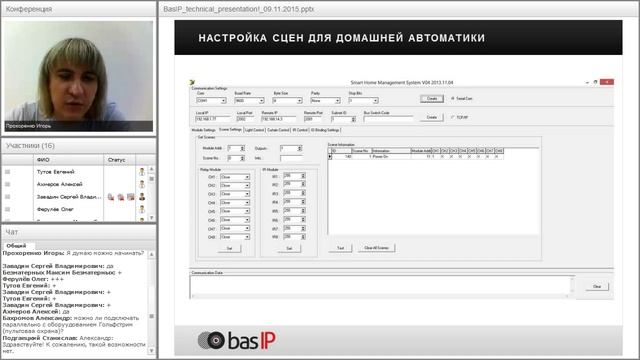Click the row marker square beside Ферулёв Олег
The height and width of the screenshot is (360, 640).
(7, 209)
